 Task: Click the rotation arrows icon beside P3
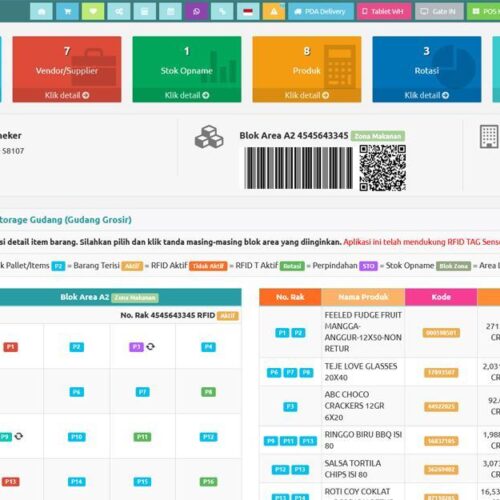click(x=151, y=347)
